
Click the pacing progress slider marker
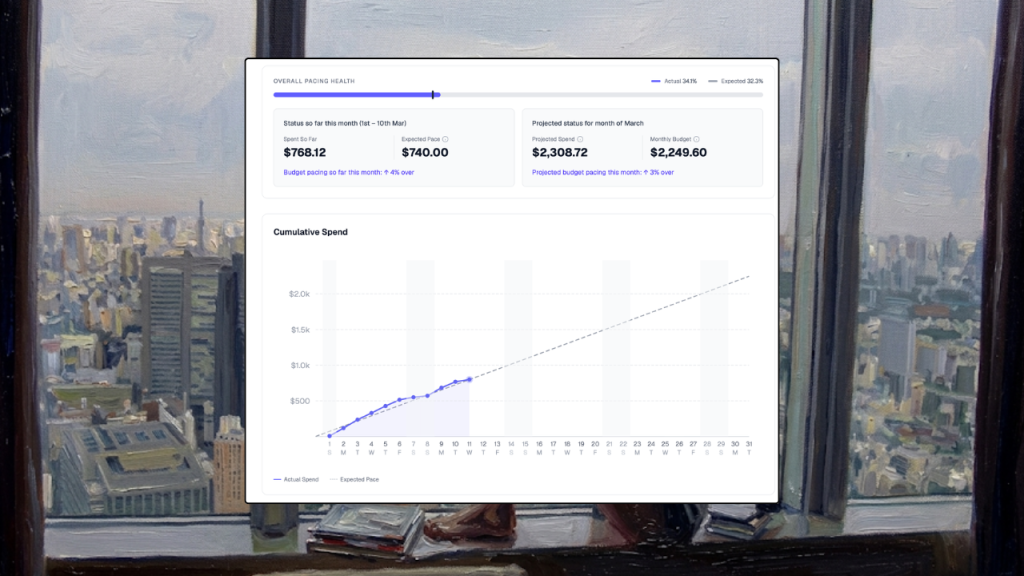(x=434, y=95)
